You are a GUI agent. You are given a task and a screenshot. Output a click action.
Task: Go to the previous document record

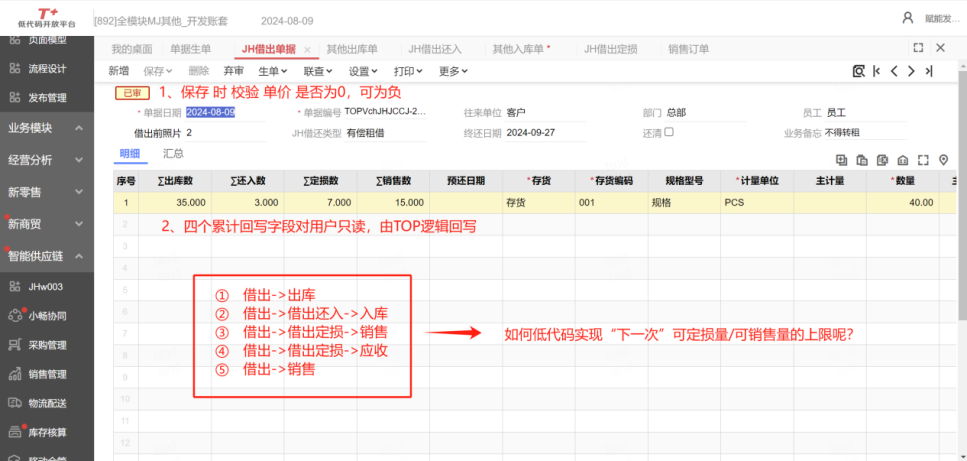(894, 71)
